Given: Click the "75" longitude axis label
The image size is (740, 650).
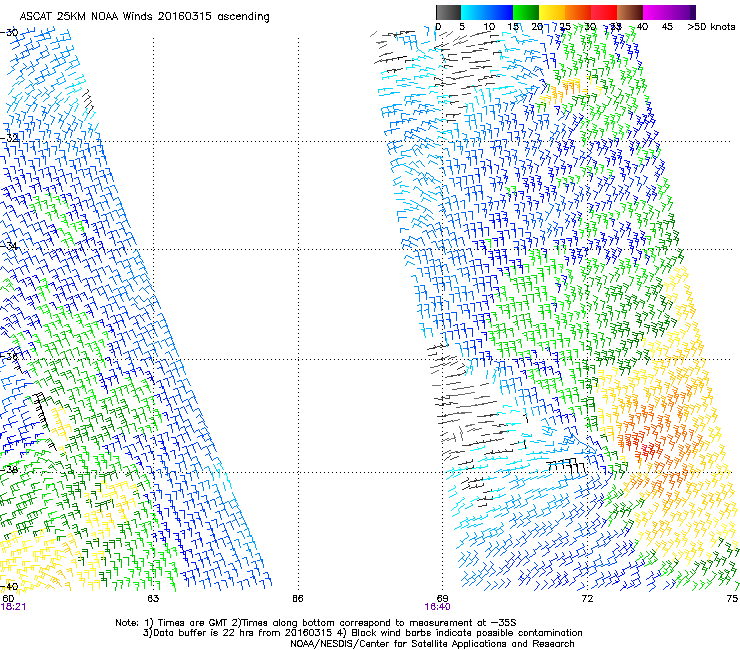Looking at the screenshot, I should [x=732, y=599].
